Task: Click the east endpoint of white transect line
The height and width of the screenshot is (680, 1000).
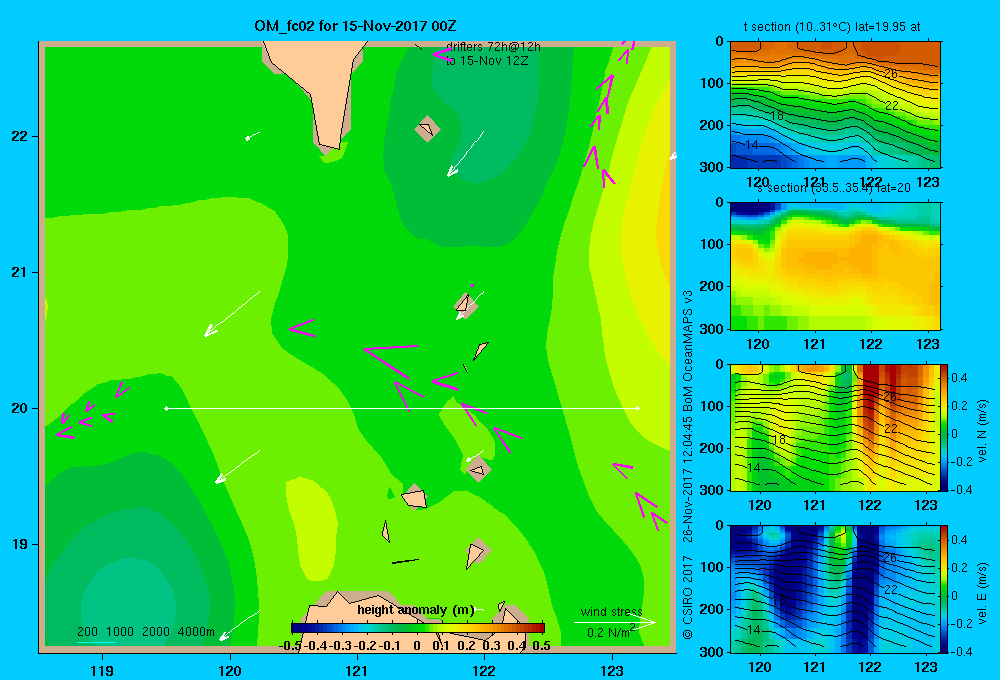Action: [x=638, y=408]
